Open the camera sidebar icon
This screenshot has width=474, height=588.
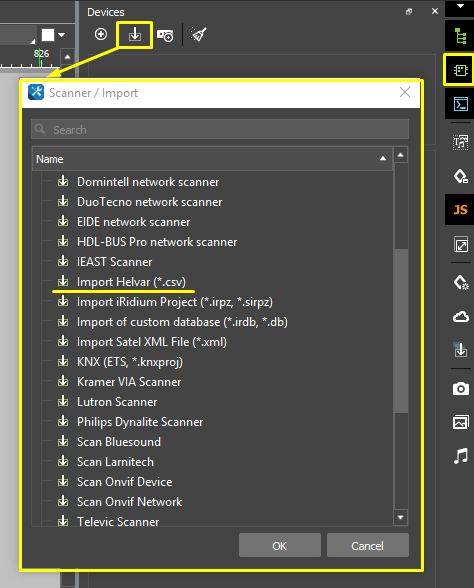click(461, 388)
